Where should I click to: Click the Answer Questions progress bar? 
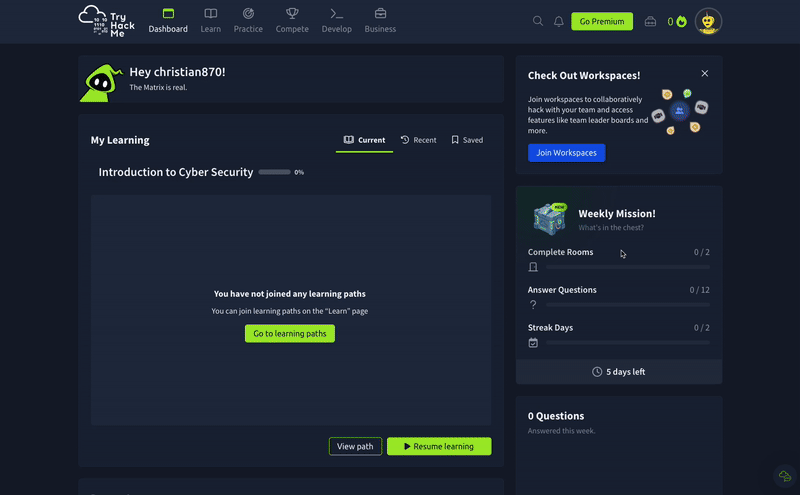coord(628,305)
